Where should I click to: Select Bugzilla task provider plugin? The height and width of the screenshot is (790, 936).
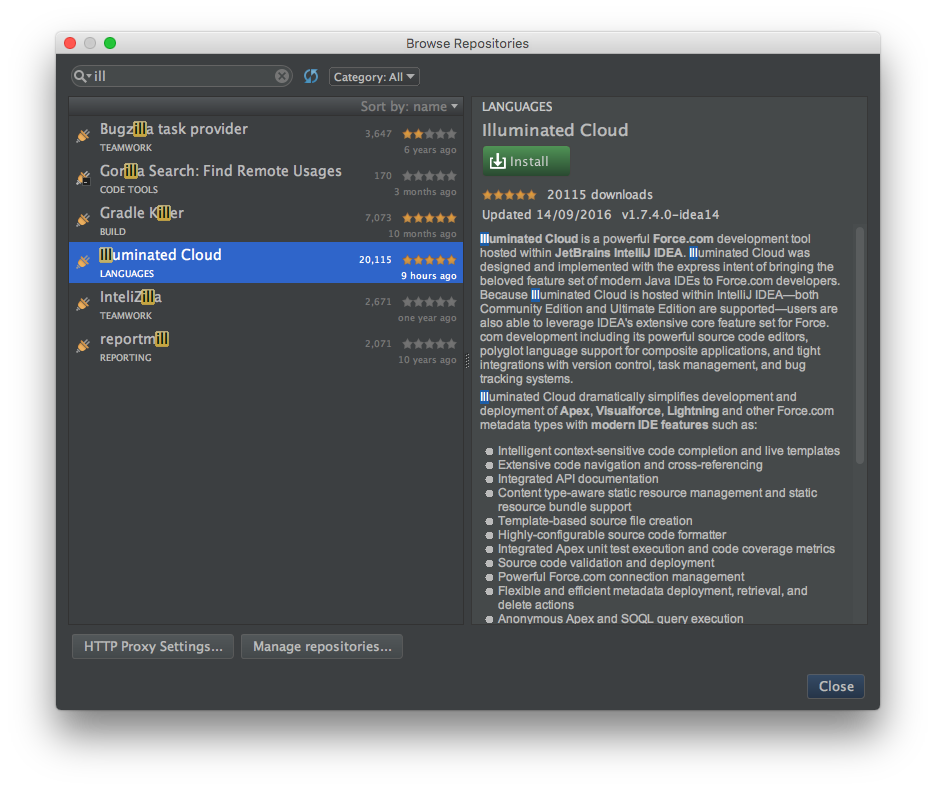tap(266, 137)
